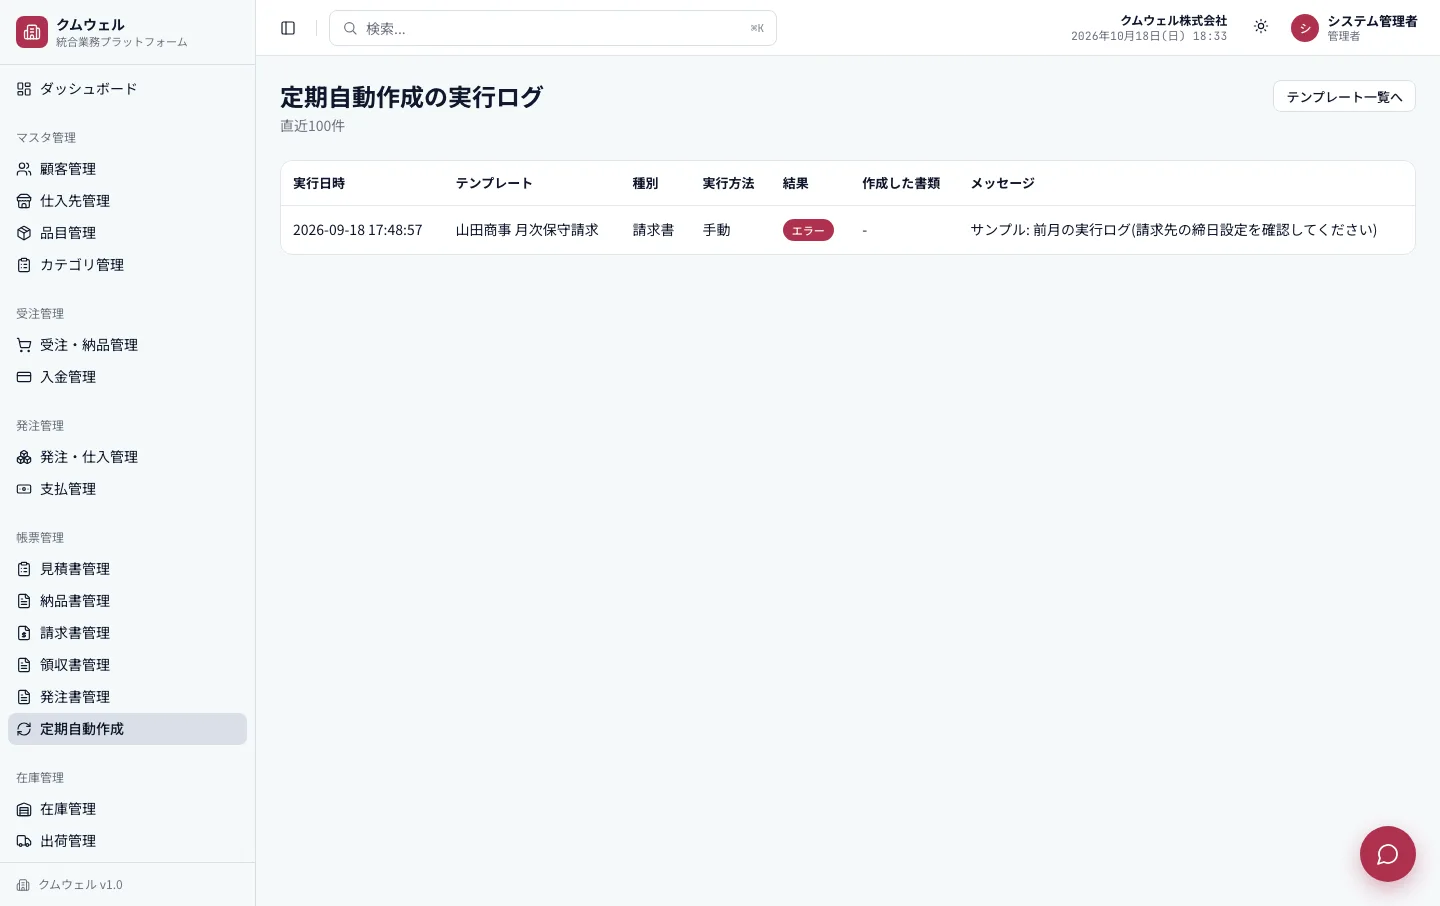Viewport: 1440px width, 906px height.
Task: Click the クムウェル logo icon
Action: [32, 32]
